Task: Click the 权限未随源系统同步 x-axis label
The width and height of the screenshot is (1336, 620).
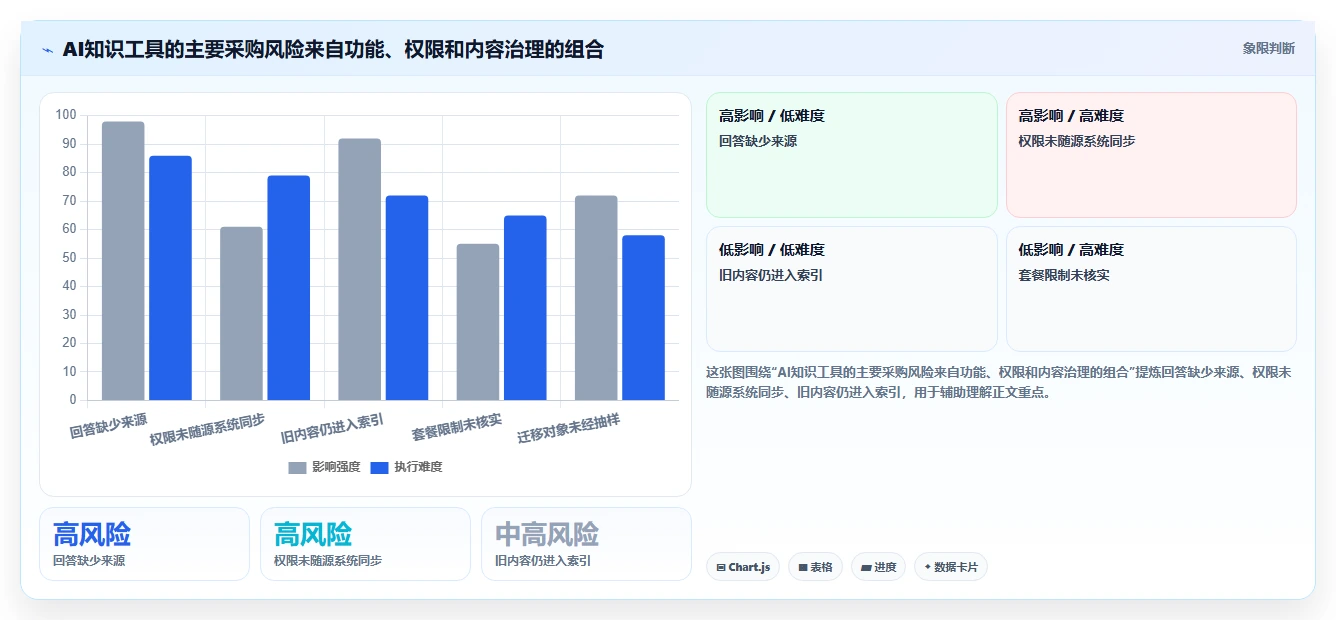Action: pos(207,429)
